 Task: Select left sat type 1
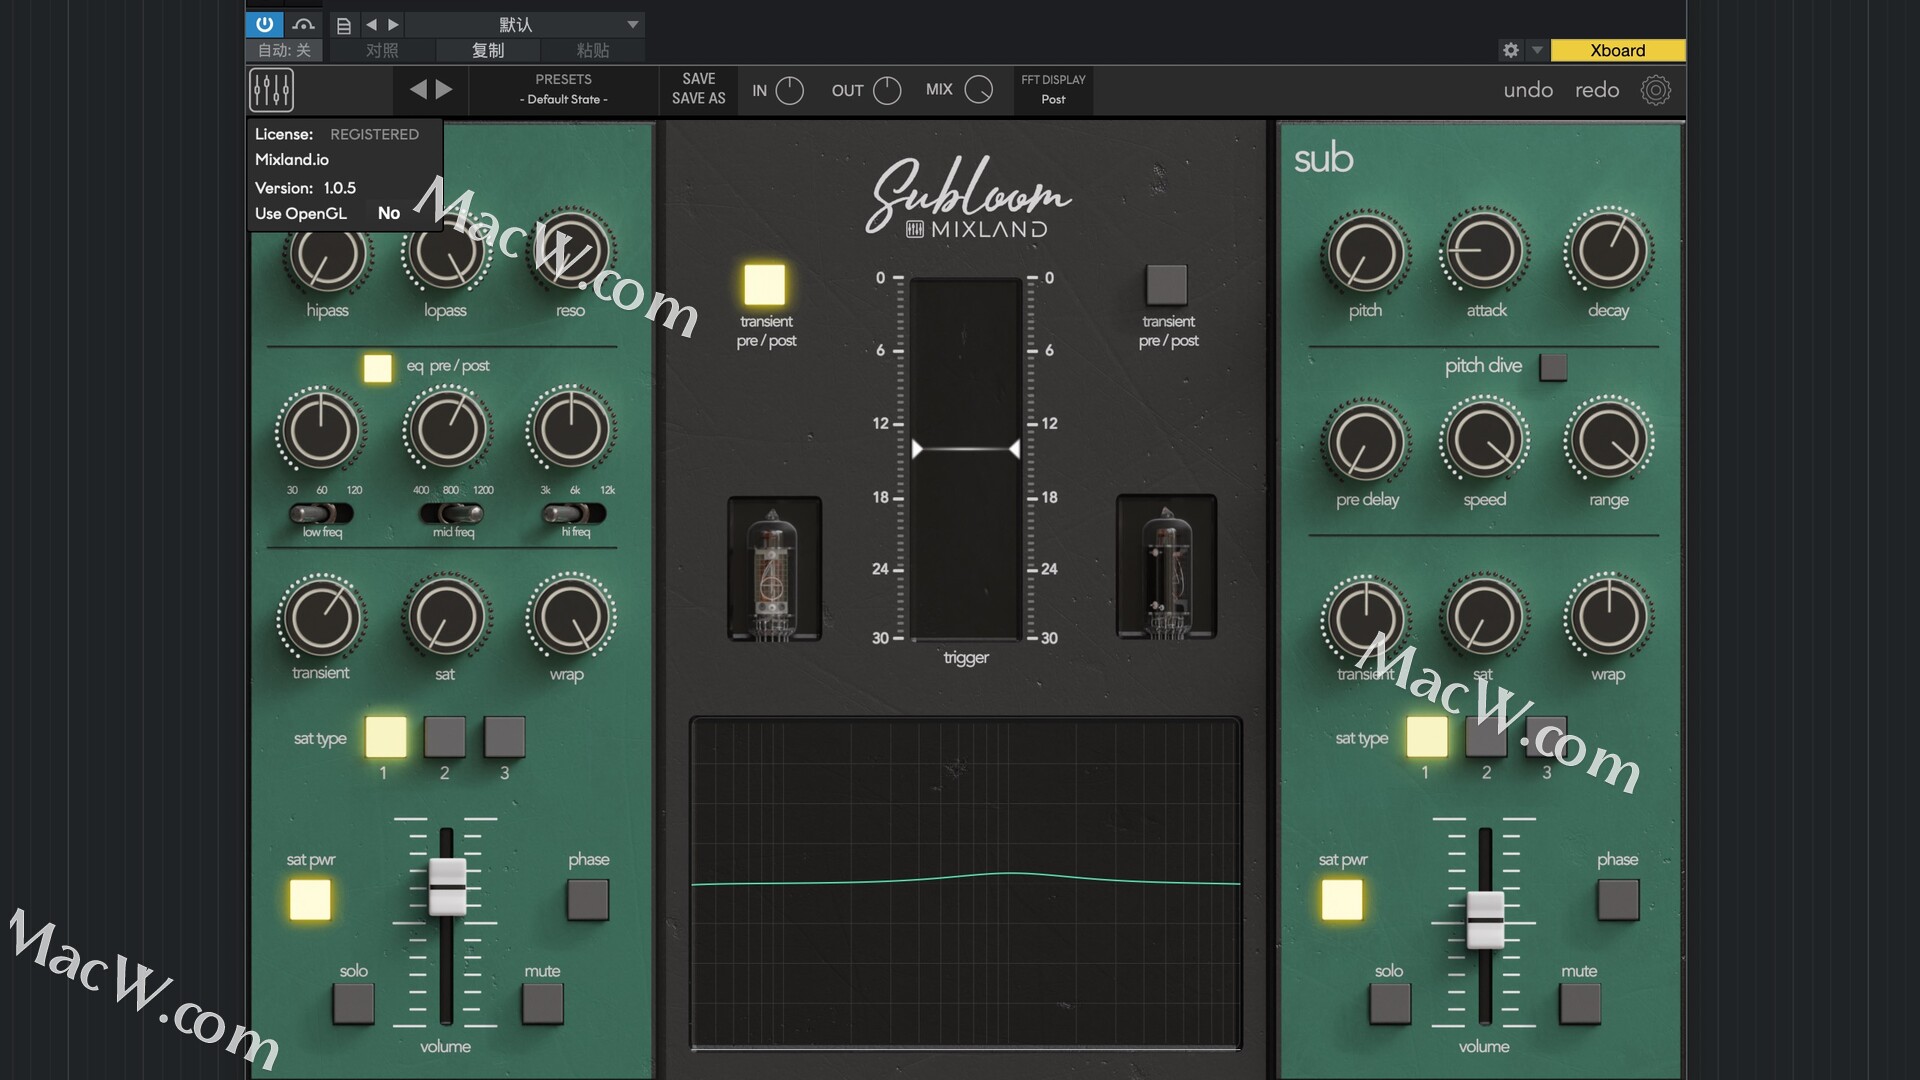[386, 737]
